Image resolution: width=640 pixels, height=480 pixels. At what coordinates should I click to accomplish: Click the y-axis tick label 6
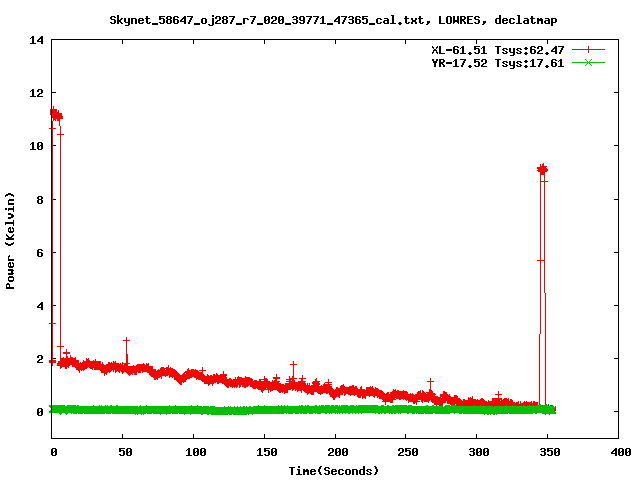[x=40, y=253]
